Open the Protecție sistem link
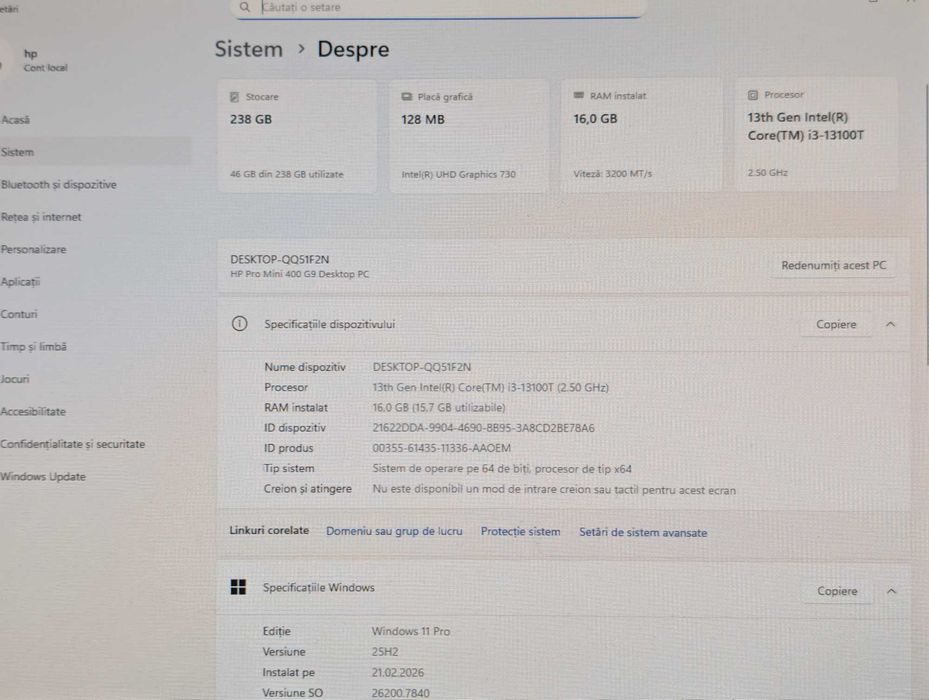The height and width of the screenshot is (700, 929). pos(520,532)
